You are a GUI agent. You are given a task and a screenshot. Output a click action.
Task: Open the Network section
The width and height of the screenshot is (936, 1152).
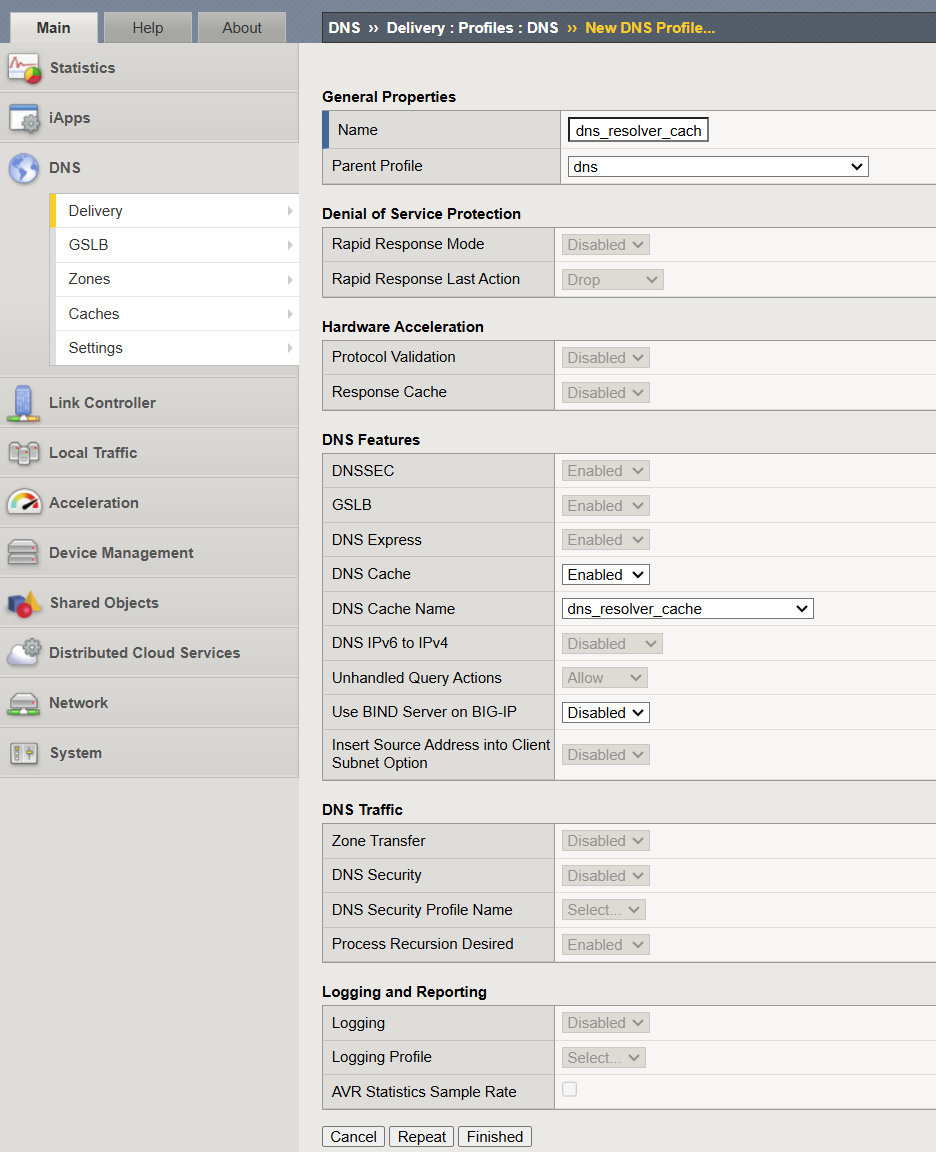click(81, 702)
